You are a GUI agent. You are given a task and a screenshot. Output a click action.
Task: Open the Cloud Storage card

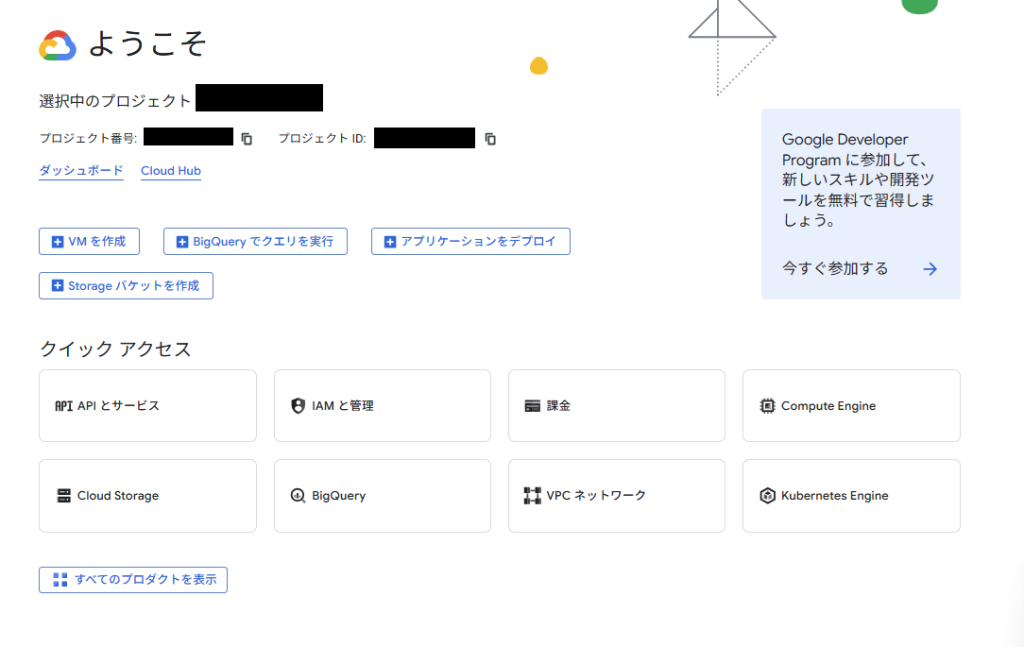[147, 496]
